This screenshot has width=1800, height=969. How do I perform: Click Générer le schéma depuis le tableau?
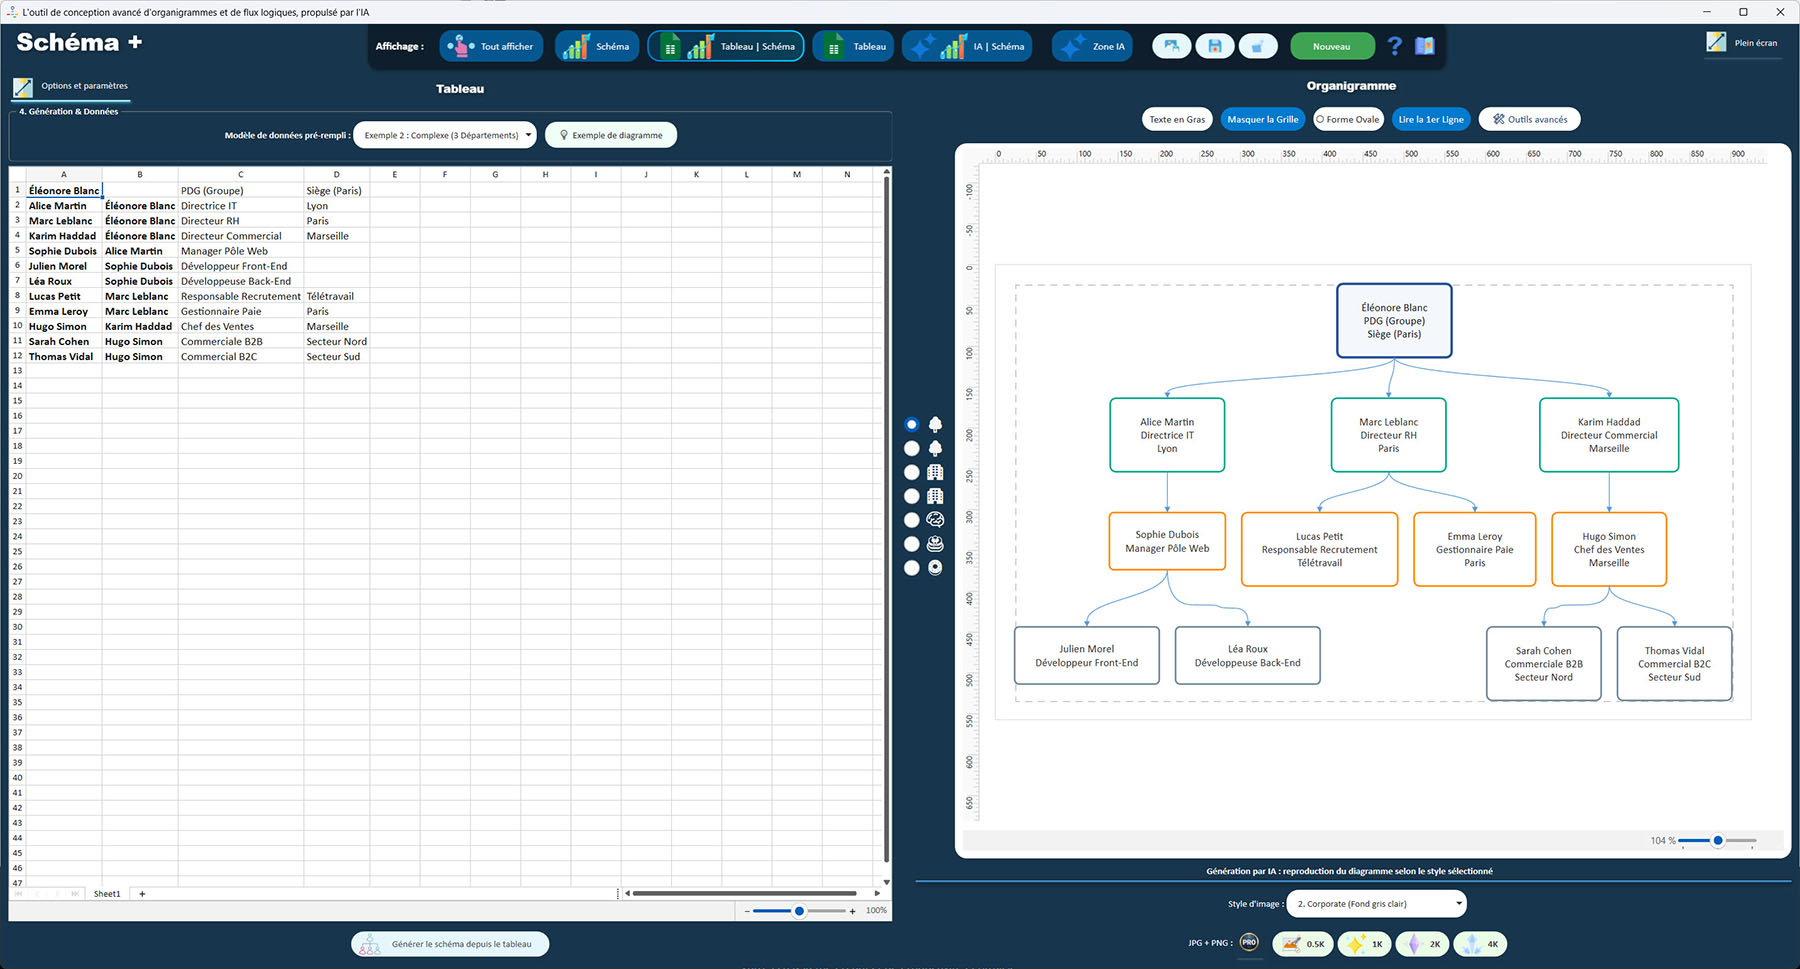[x=450, y=944]
